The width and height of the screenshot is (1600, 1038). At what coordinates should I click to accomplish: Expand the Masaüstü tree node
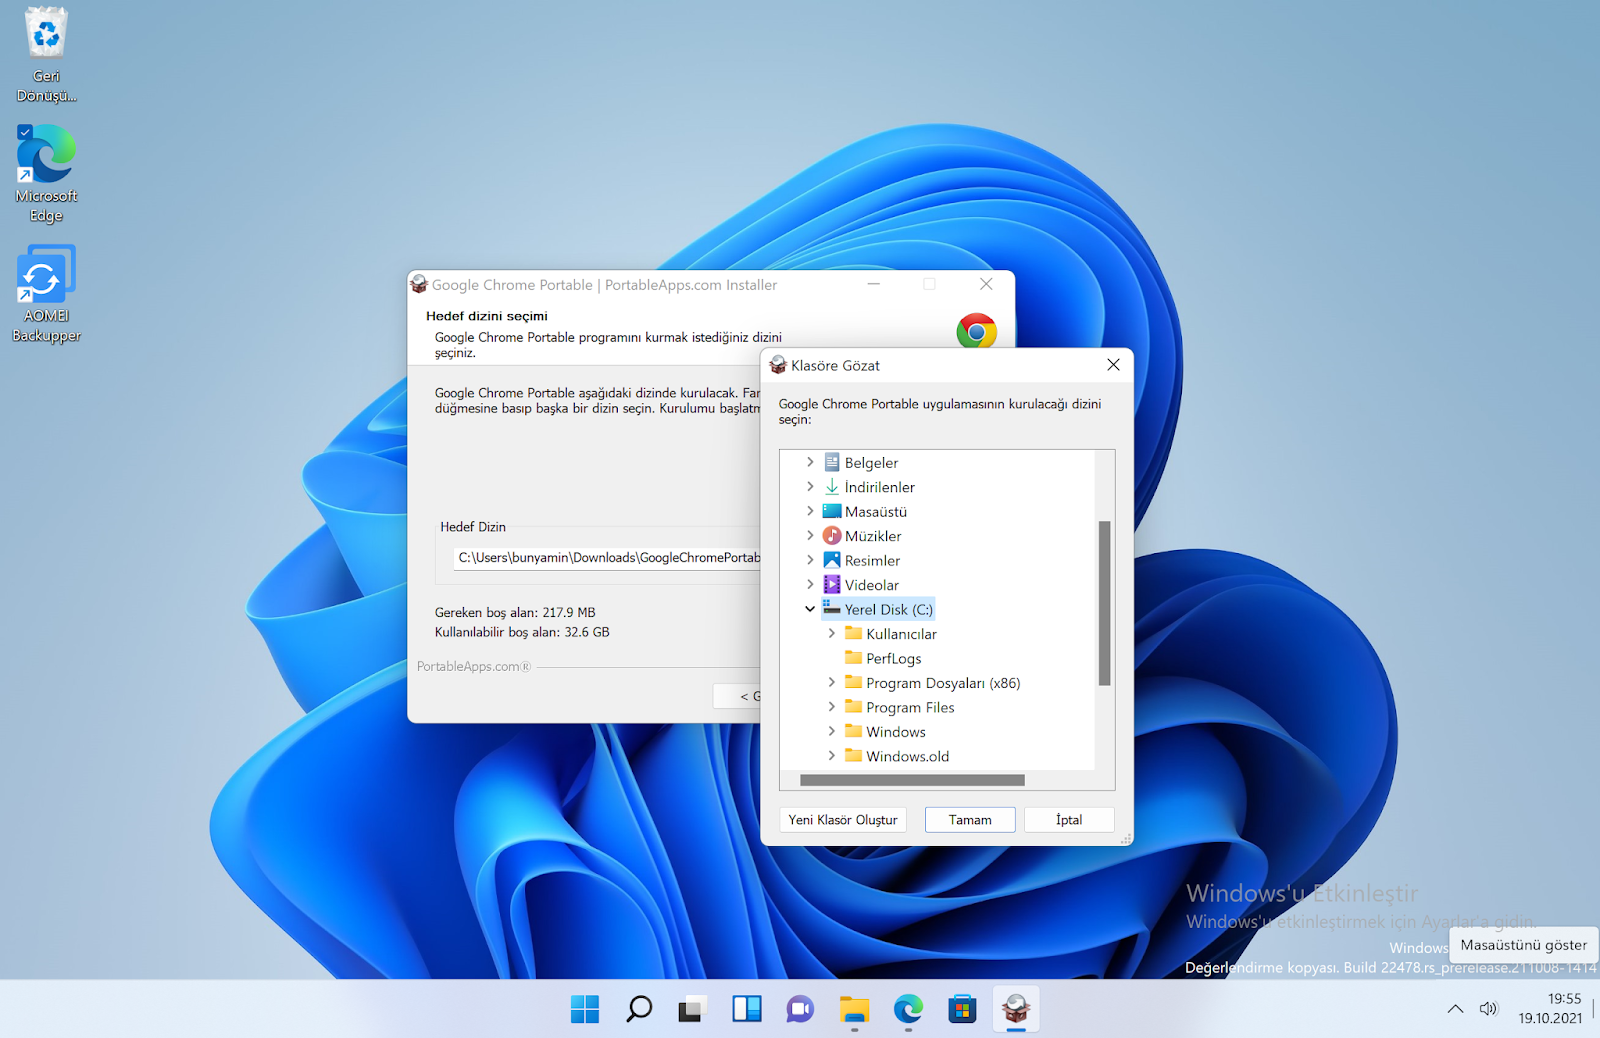(810, 511)
